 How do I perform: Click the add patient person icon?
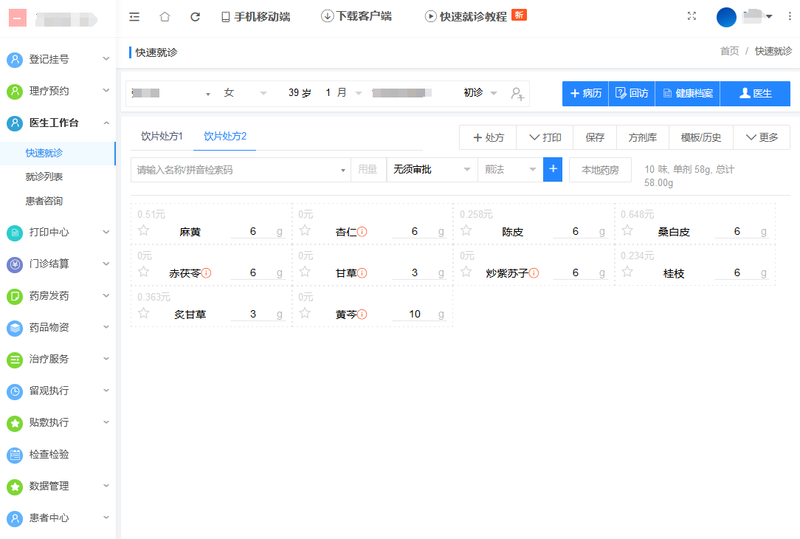click(x=517, y=93)
